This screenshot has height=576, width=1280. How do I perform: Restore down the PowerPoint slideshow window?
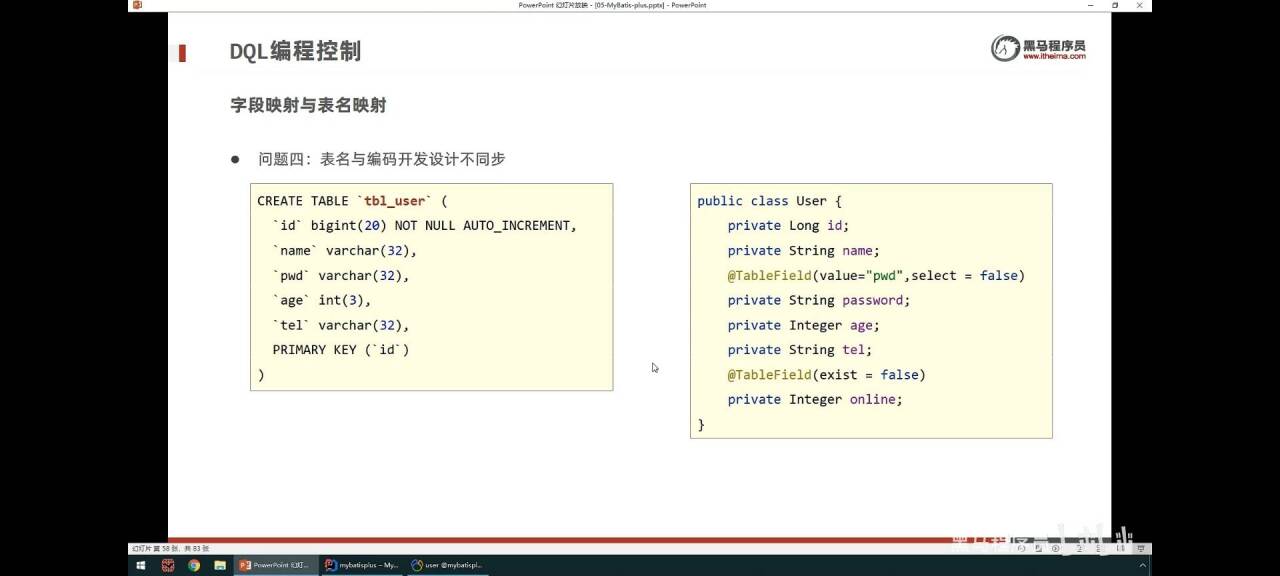pos(1115,5)
